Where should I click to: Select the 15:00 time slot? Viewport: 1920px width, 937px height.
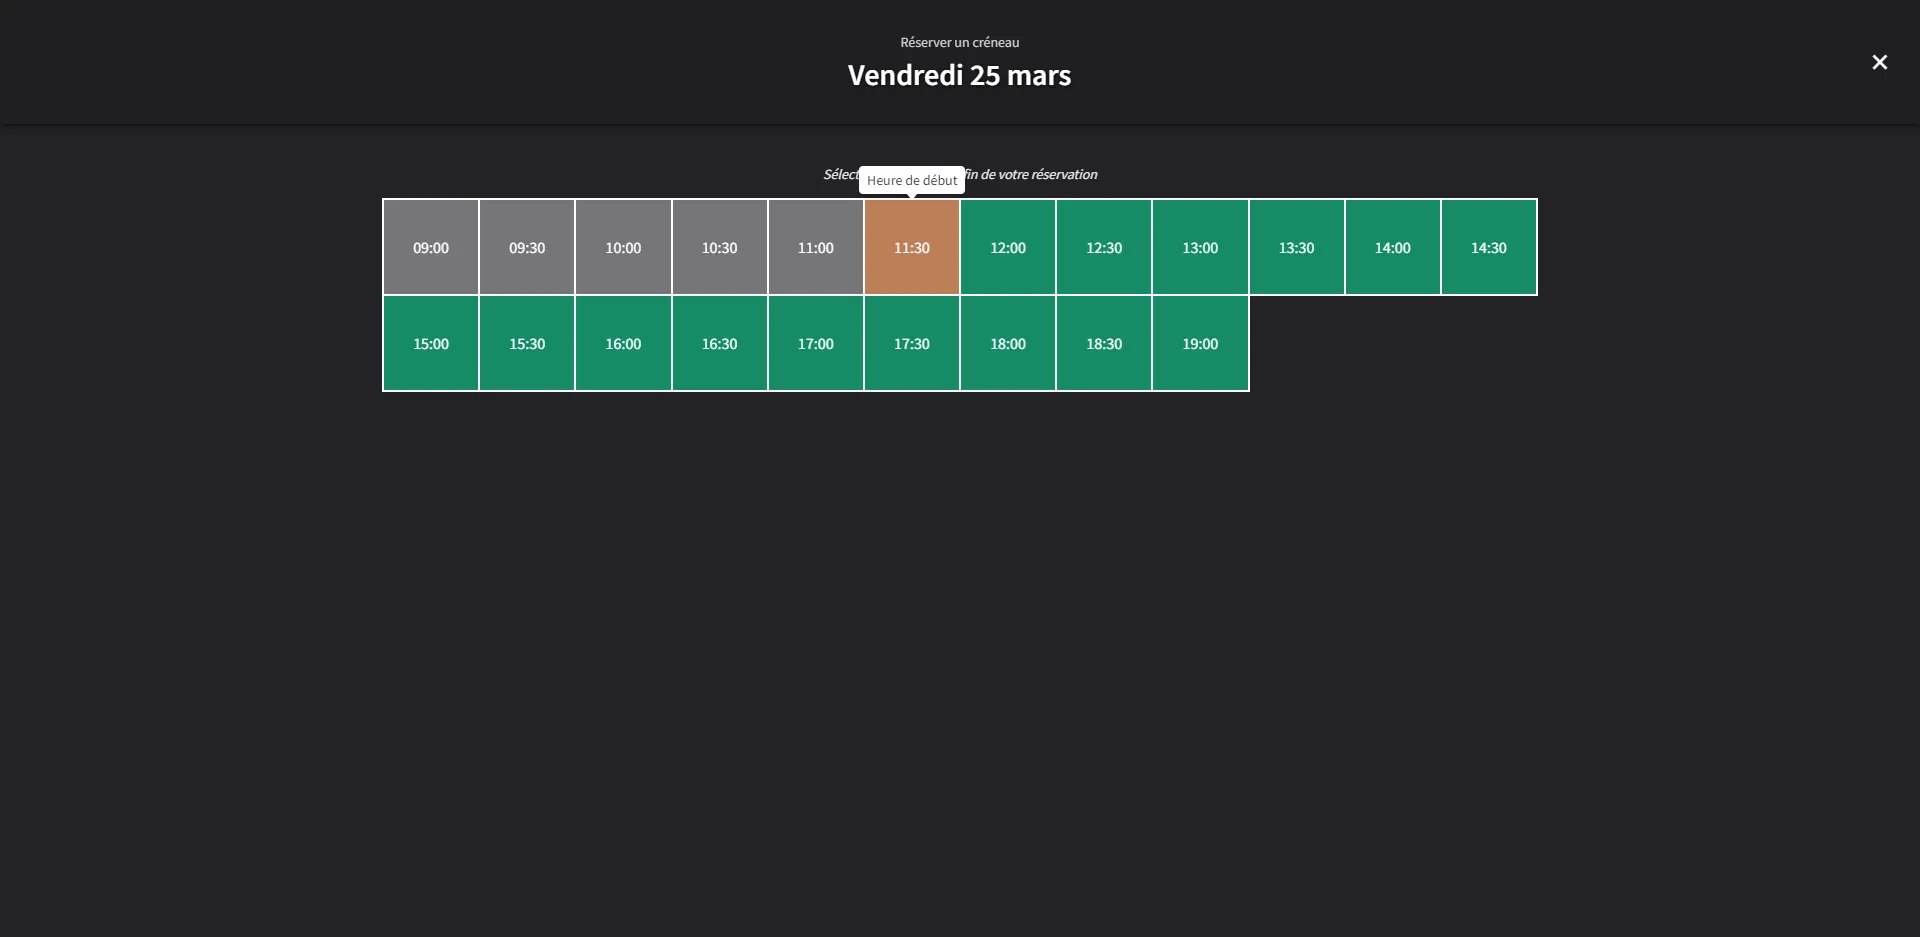pos(431,343)
